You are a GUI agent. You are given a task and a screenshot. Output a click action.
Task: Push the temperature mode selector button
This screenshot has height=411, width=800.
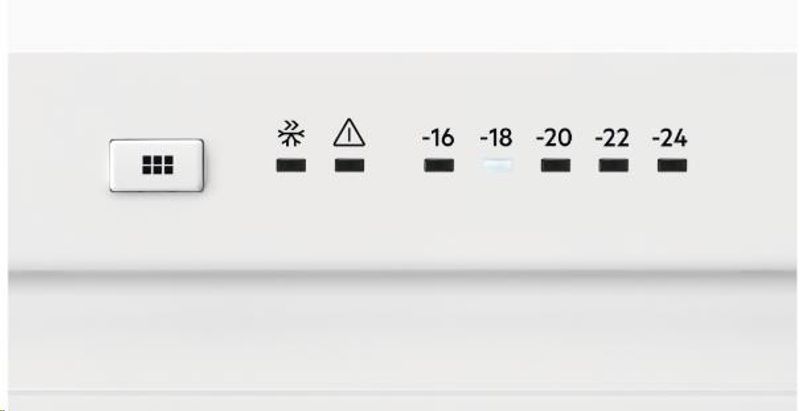pyautogui.click(x=157, y=165)
